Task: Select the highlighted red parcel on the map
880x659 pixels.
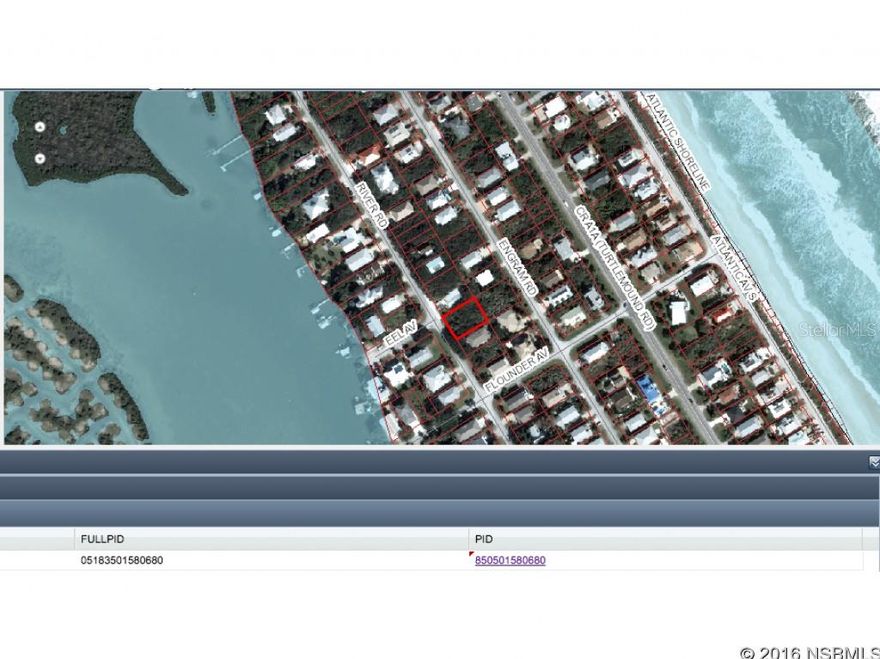Action: (465, 318)
